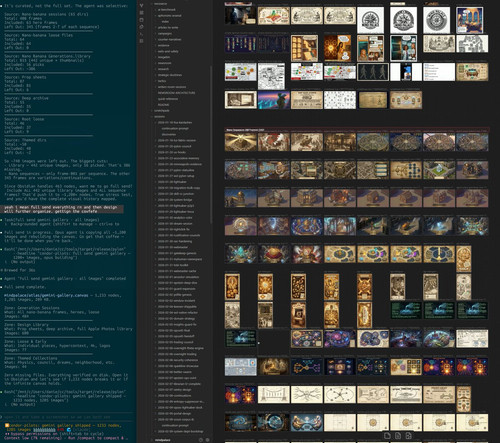Expand the 2026-01-20 pylon council folder
Screen dimensions: 500x443
pos(174,146)
